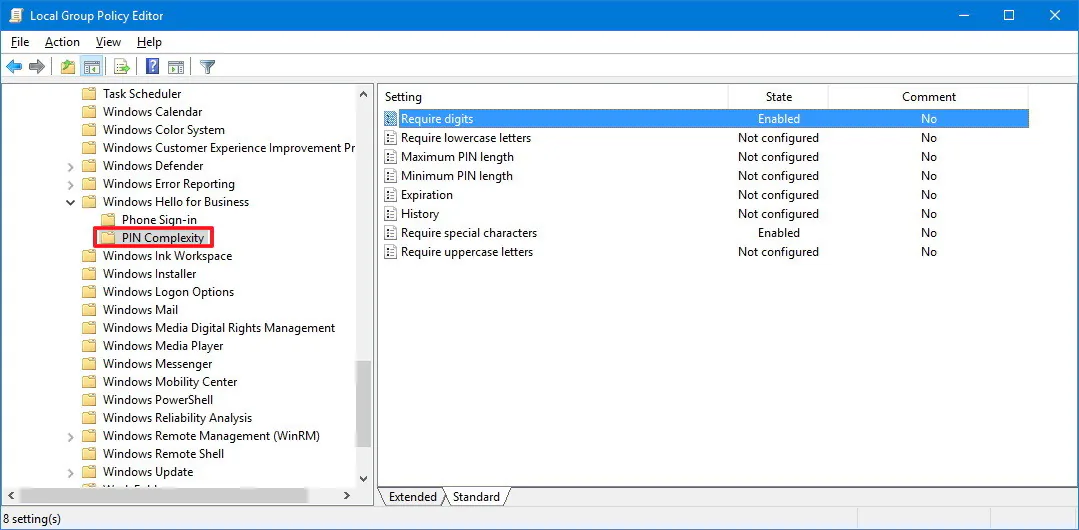Viewport: 1079px width, 530px height.
Task: Sort by the Comment column header
Action: (928, 97)
